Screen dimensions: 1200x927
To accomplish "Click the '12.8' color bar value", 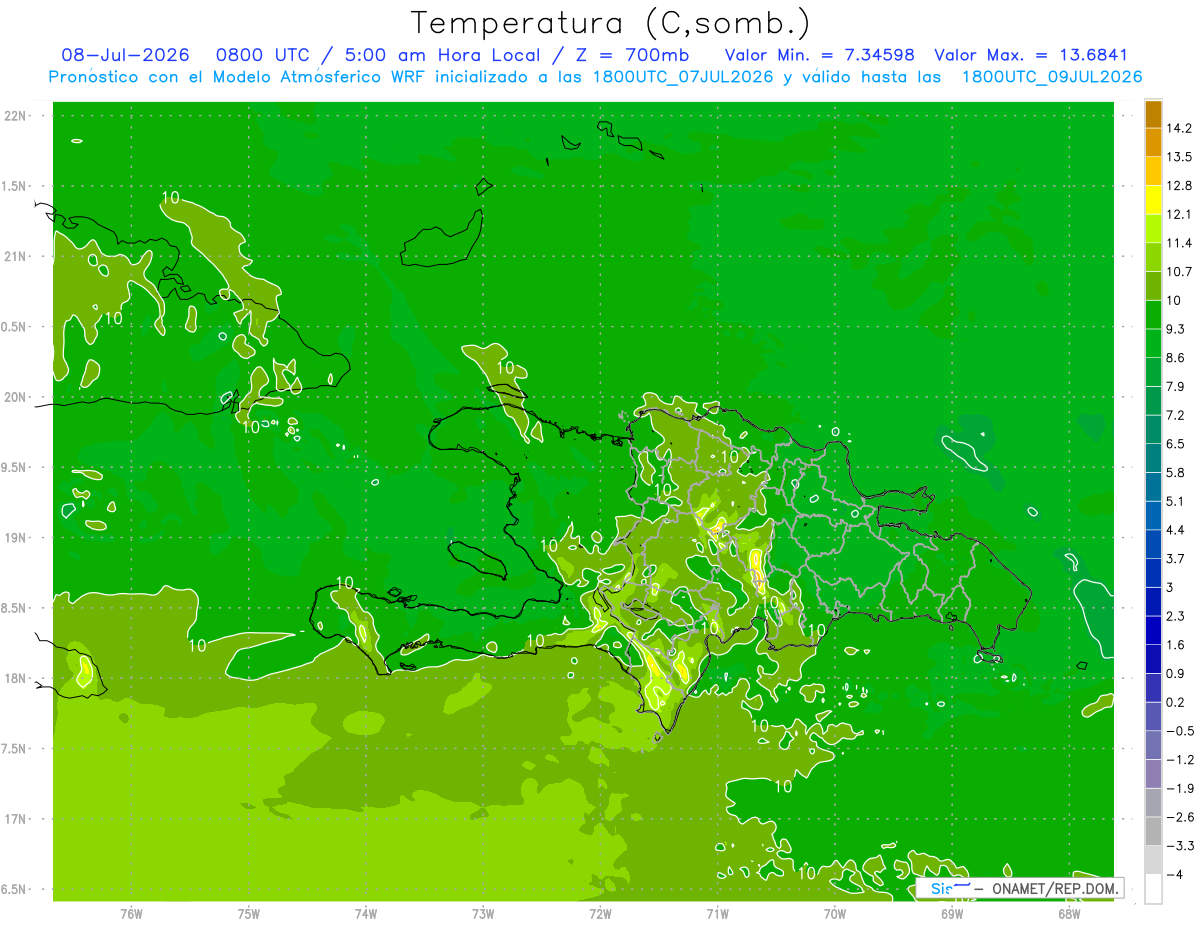I will (x=1178, y=185).
